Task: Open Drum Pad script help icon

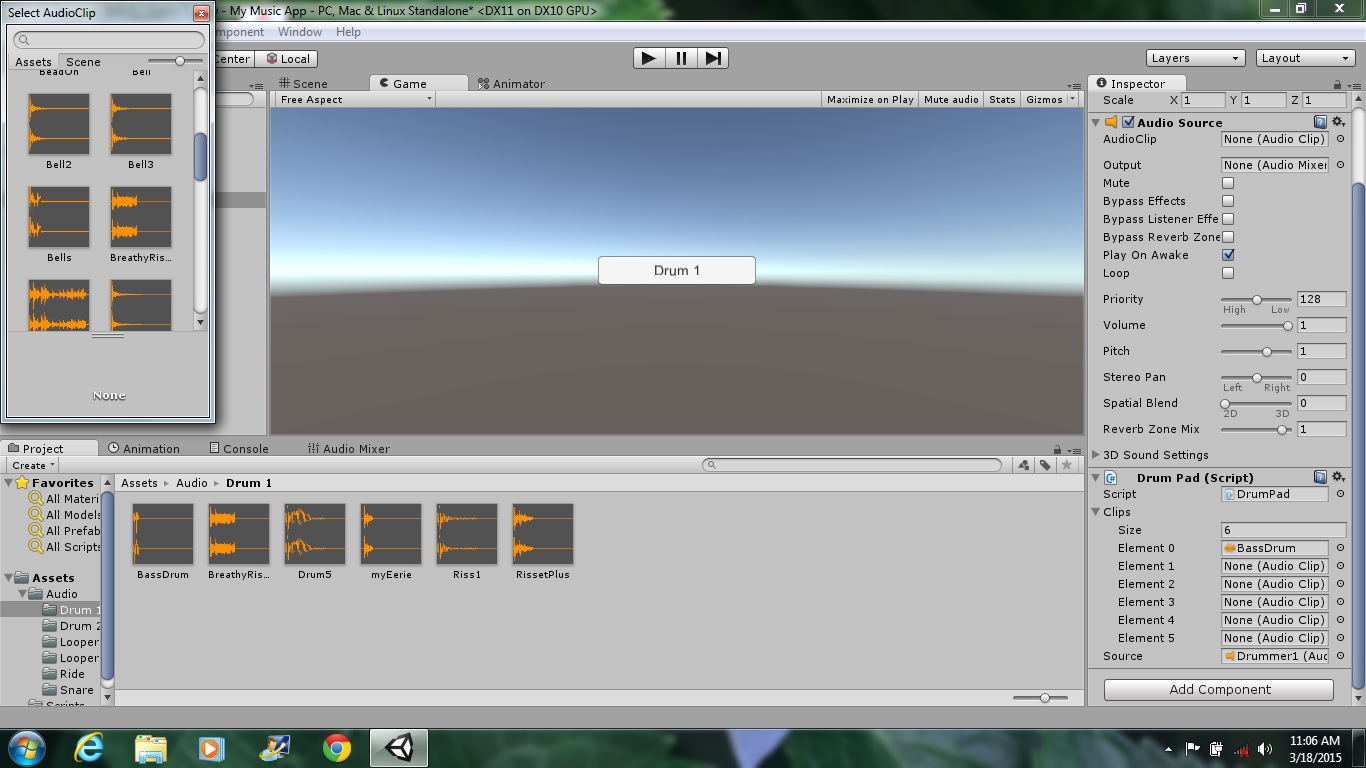Action: [x=1320, y=477]
